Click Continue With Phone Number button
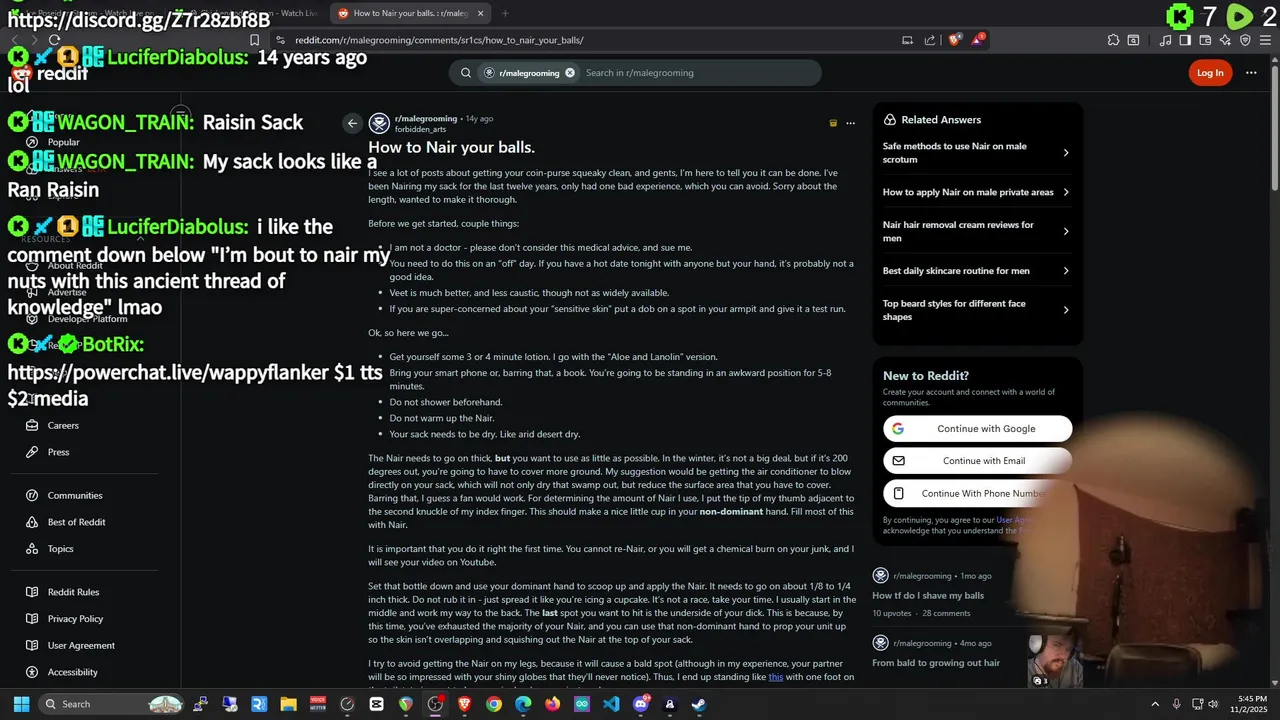Viewport: 1280px width, 720px height. [977, 493]
